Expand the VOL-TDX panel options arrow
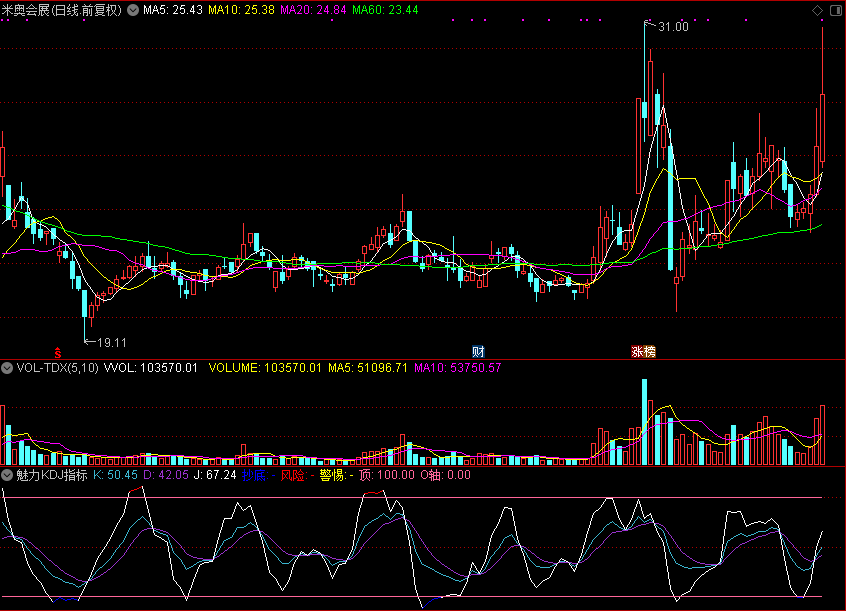 [7, 368]
